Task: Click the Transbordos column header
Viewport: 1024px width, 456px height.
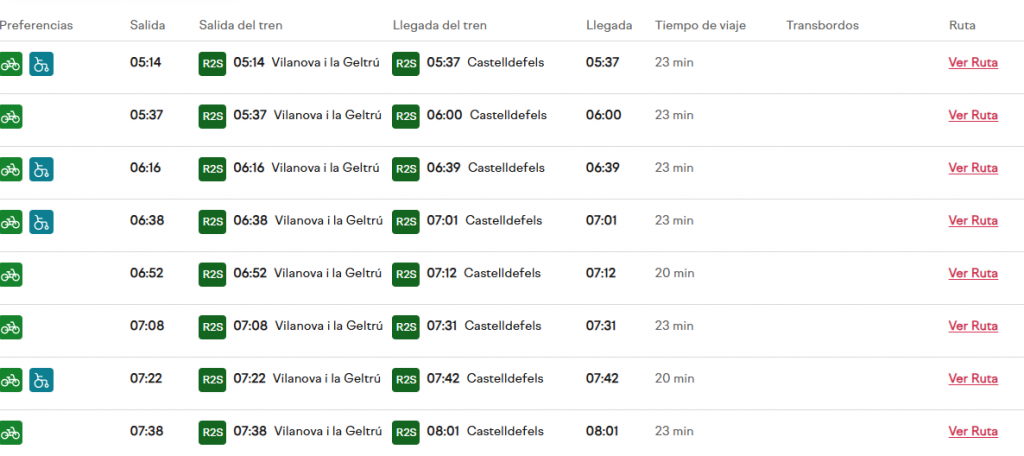Action: (x=822, y=25)
